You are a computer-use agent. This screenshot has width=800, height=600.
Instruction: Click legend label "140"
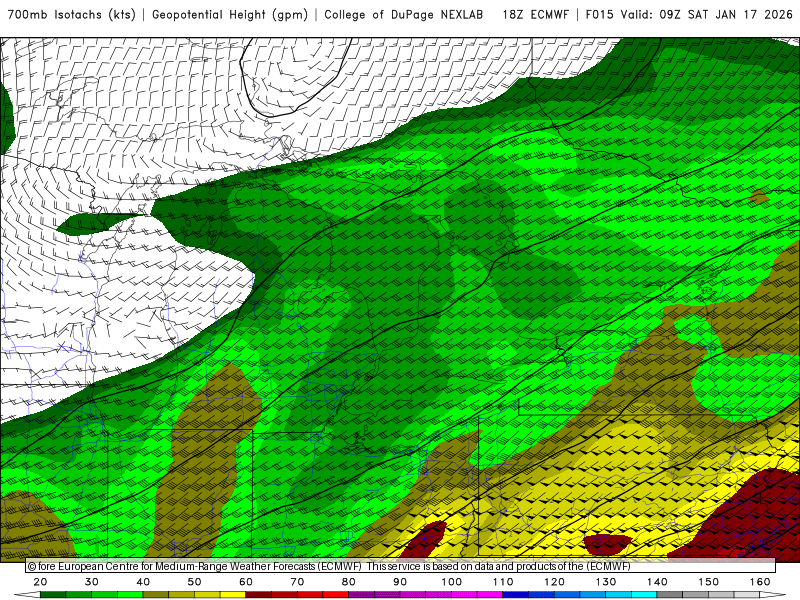tap(657, 582)
